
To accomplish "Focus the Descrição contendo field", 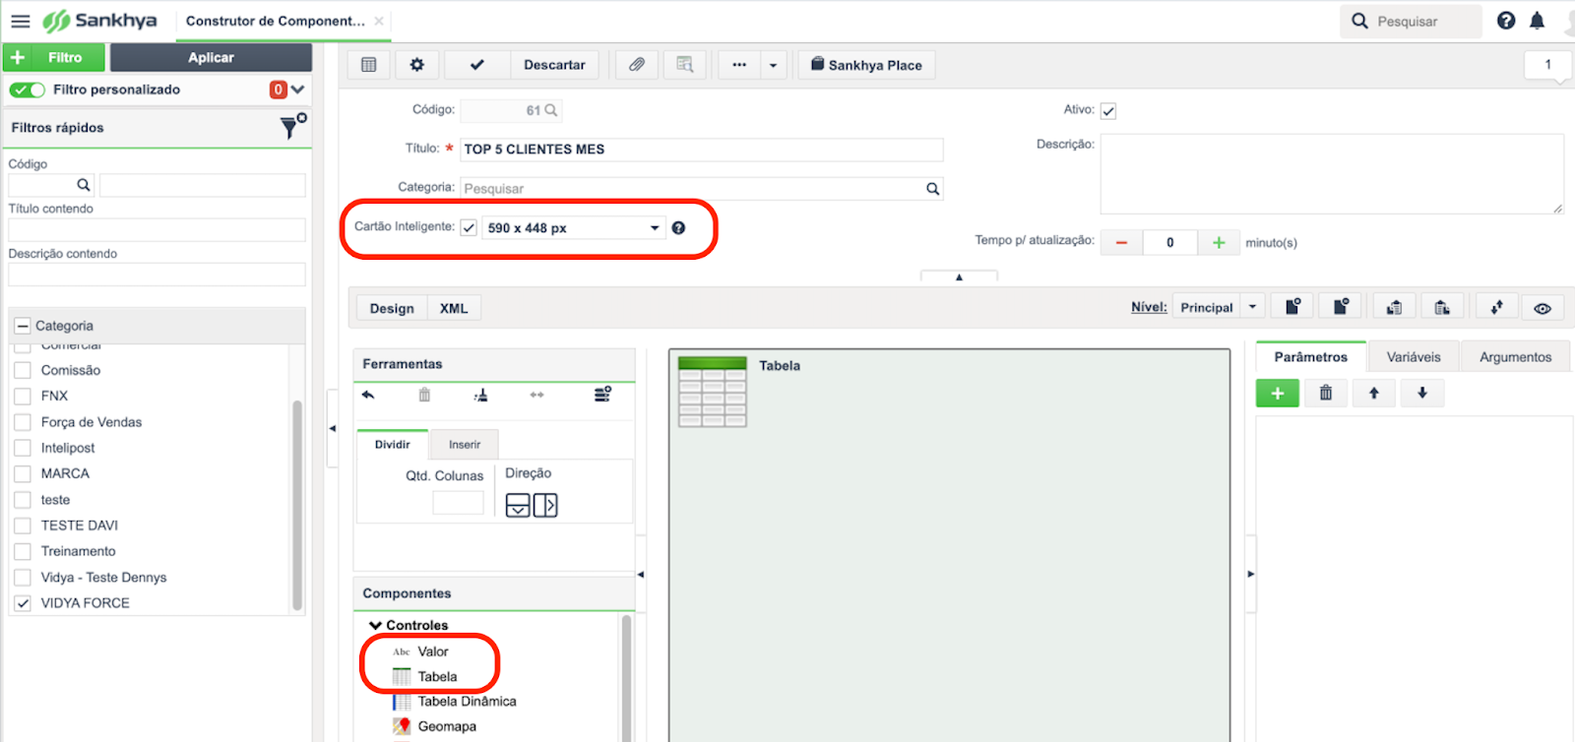I will tap(157, 275).
